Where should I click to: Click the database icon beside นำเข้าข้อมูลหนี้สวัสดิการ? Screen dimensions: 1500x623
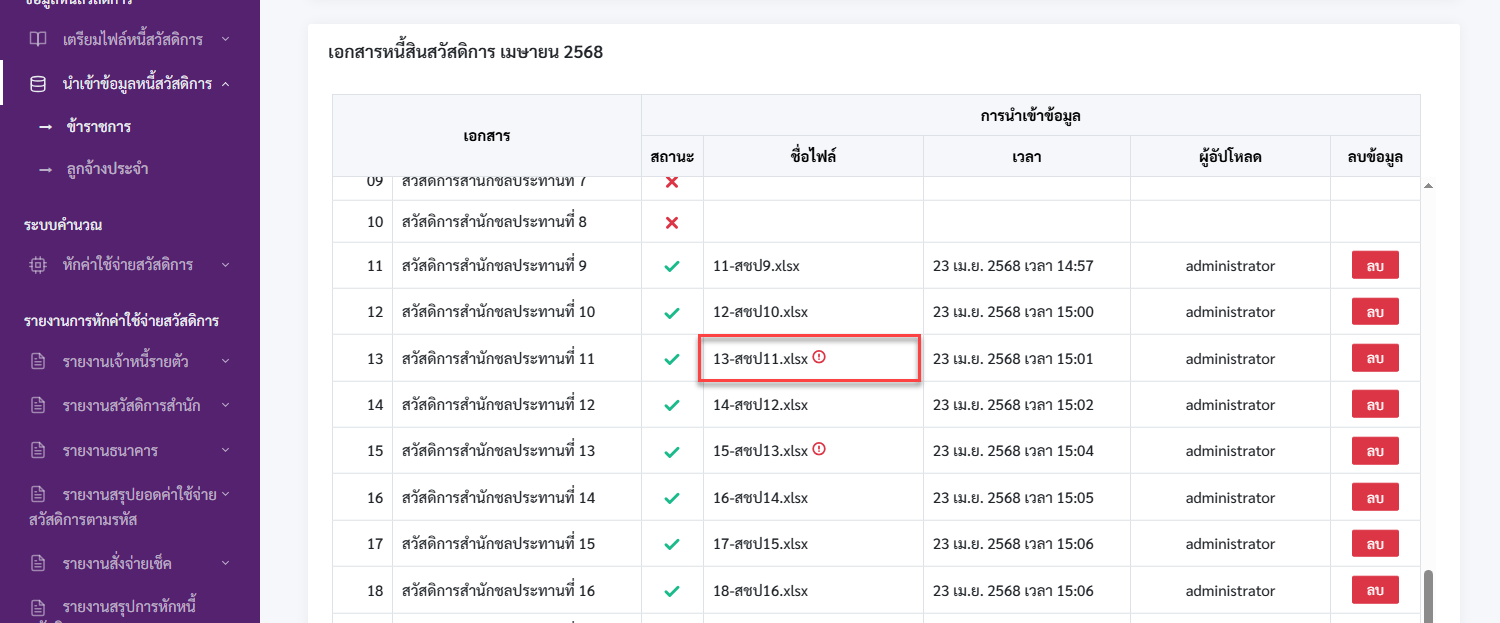coord(37,84)
